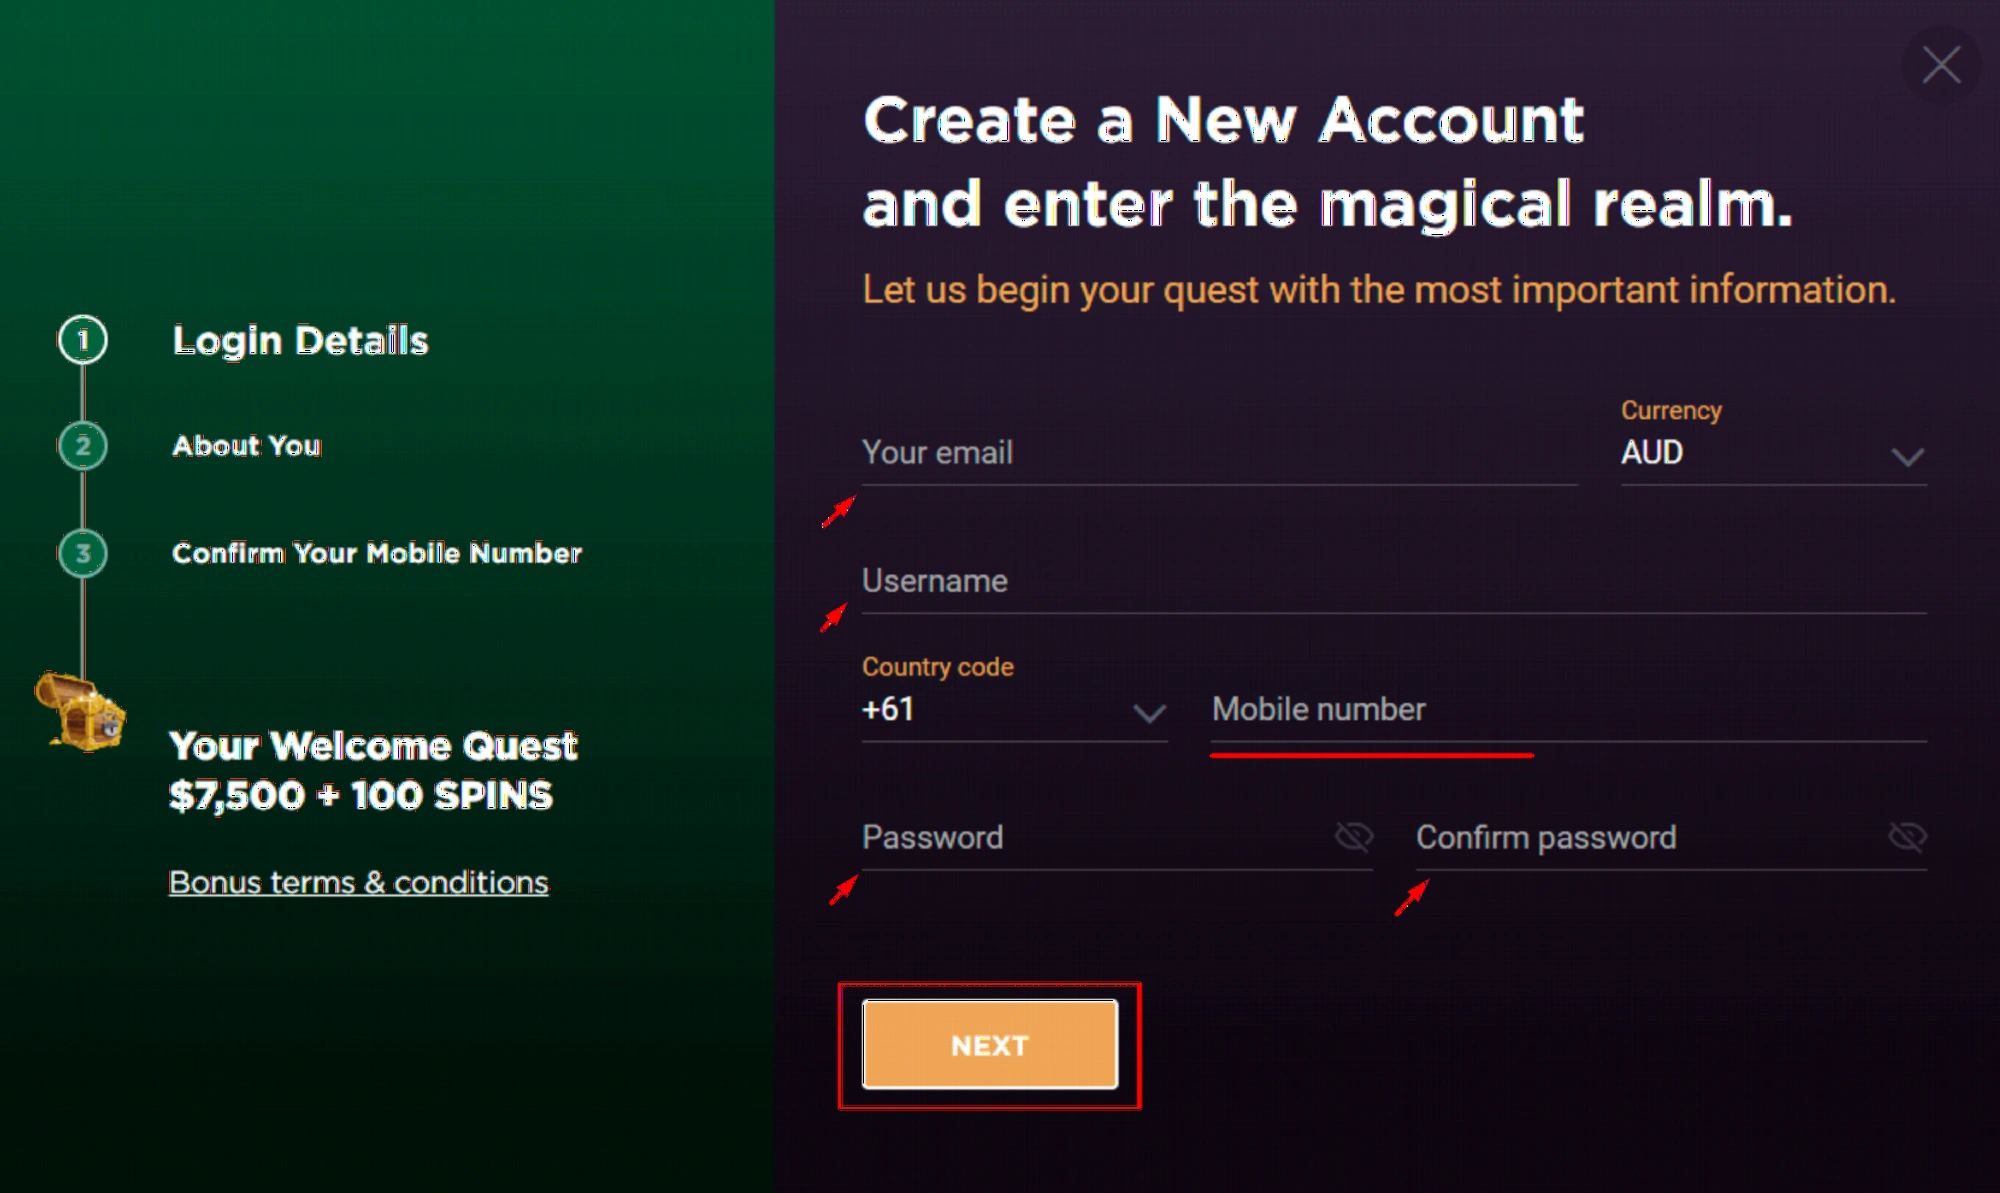
Task: Select step 1 circle for Login Details
Action: pos(83,340)
